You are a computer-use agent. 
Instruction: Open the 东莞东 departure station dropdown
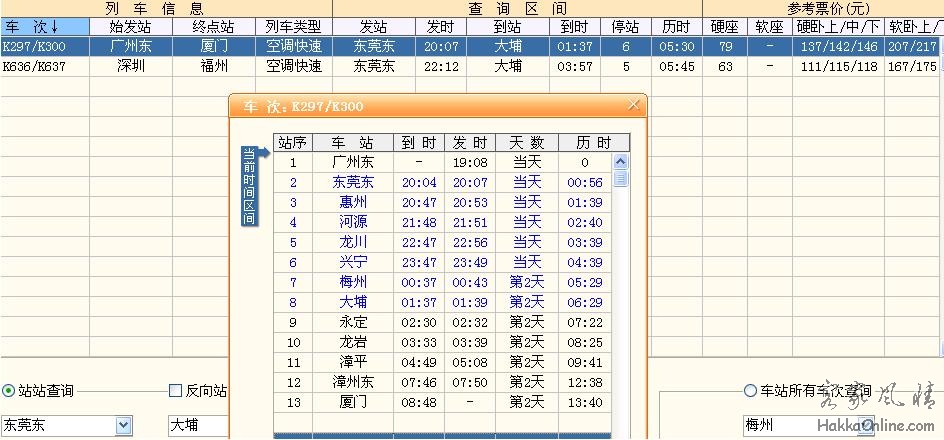(123, 425)
